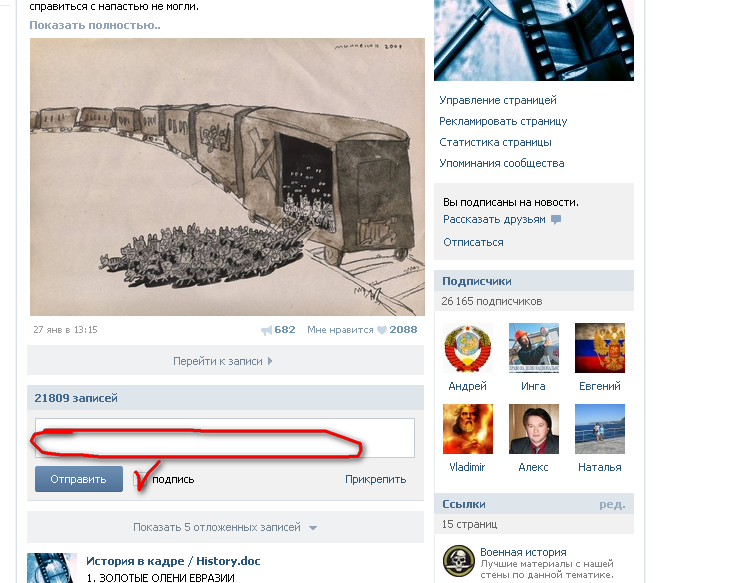Click ред. to edit links
Image resolution: width=745 pixels, height=583 pixels.
tap(612, 504)
